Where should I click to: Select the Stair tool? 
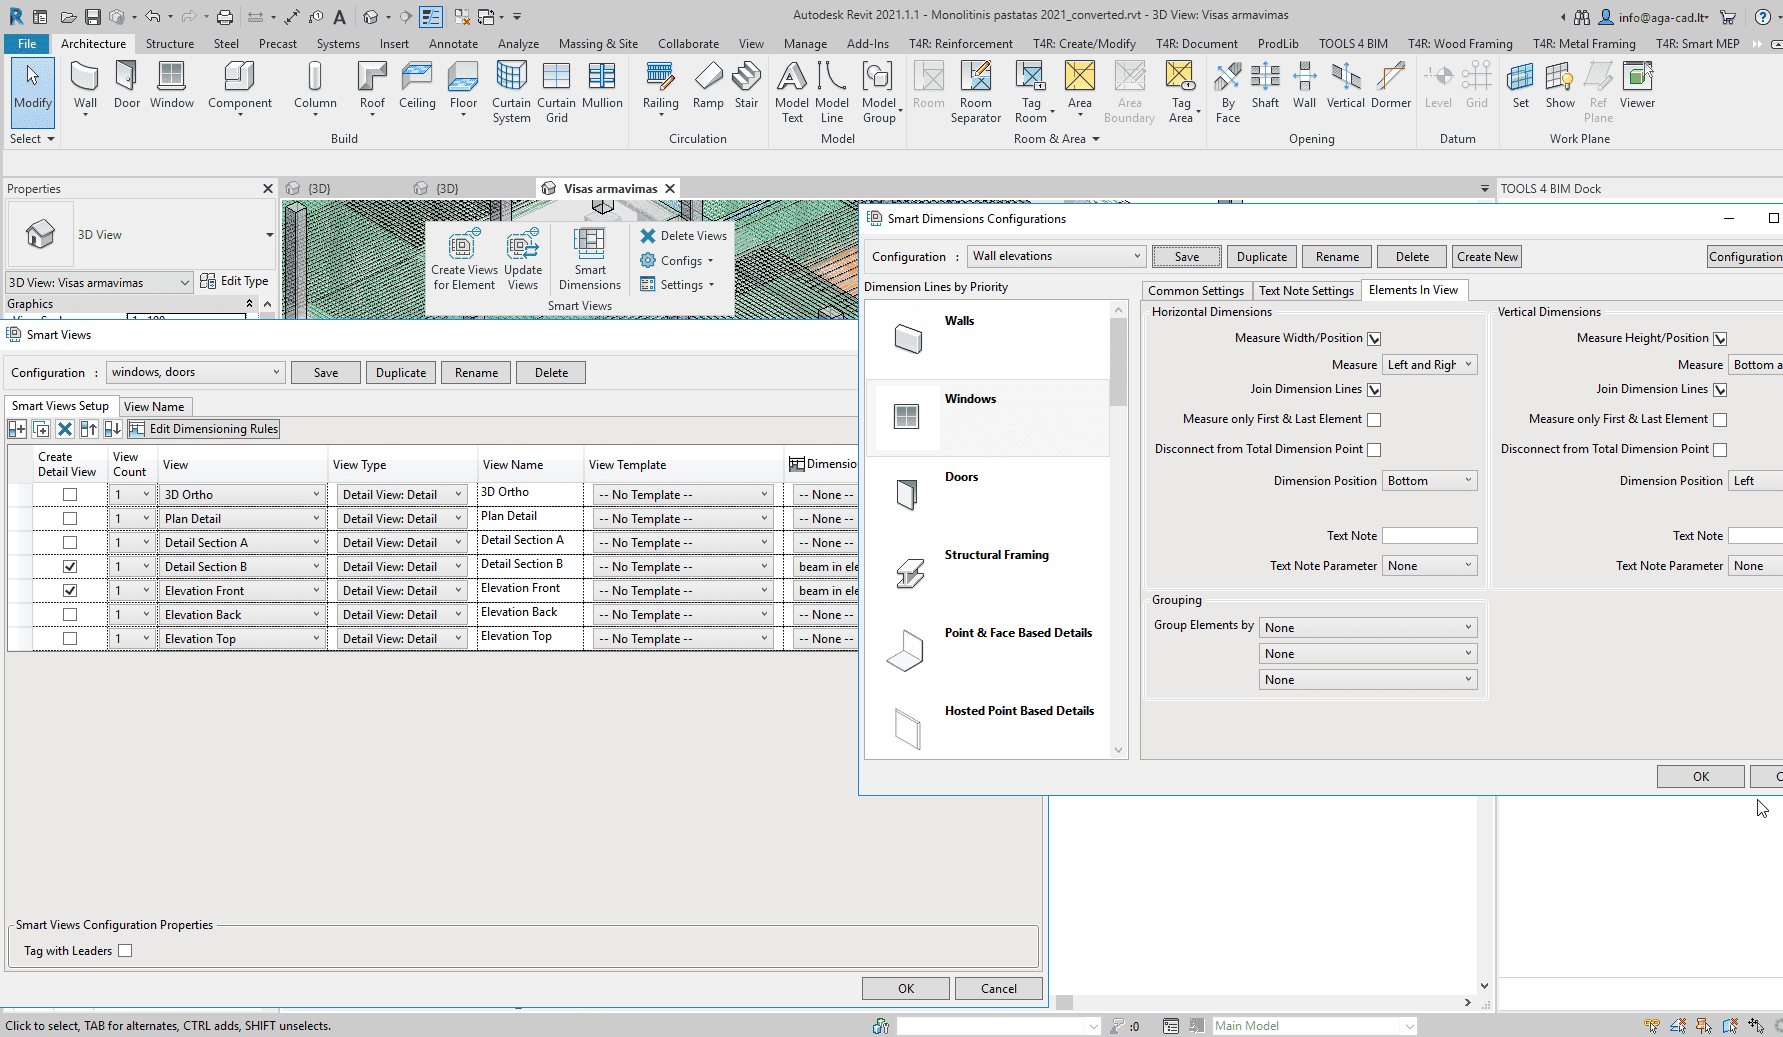point(746,85)
